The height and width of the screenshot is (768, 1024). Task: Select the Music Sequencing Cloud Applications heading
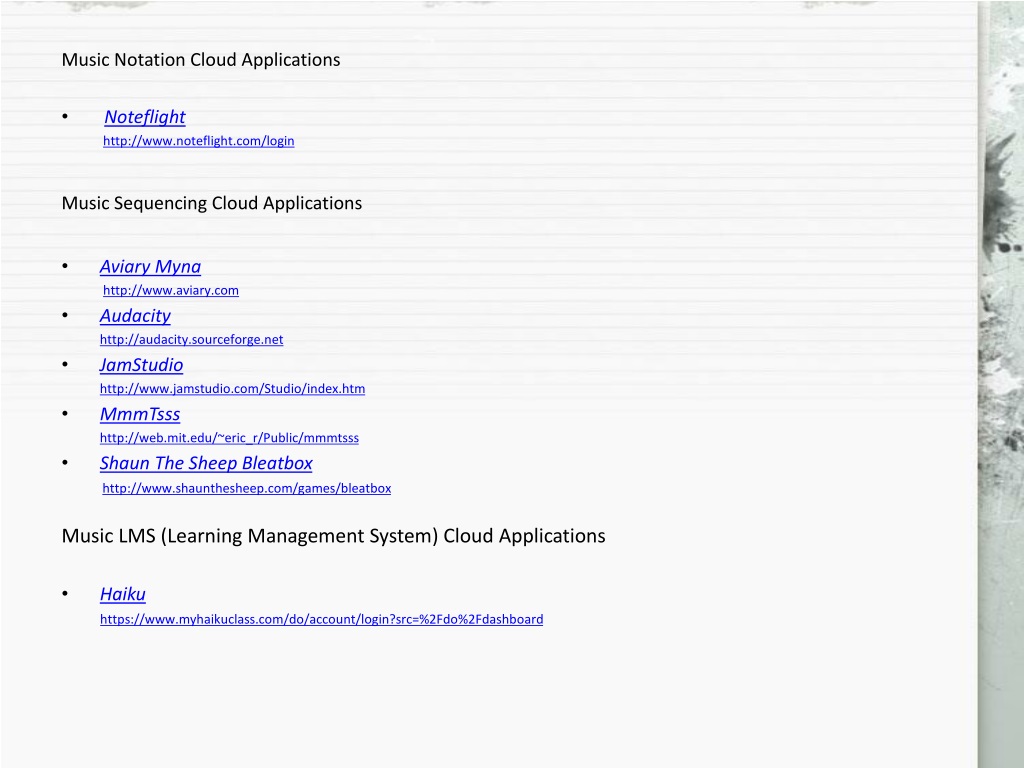click(x=212, y=204)
